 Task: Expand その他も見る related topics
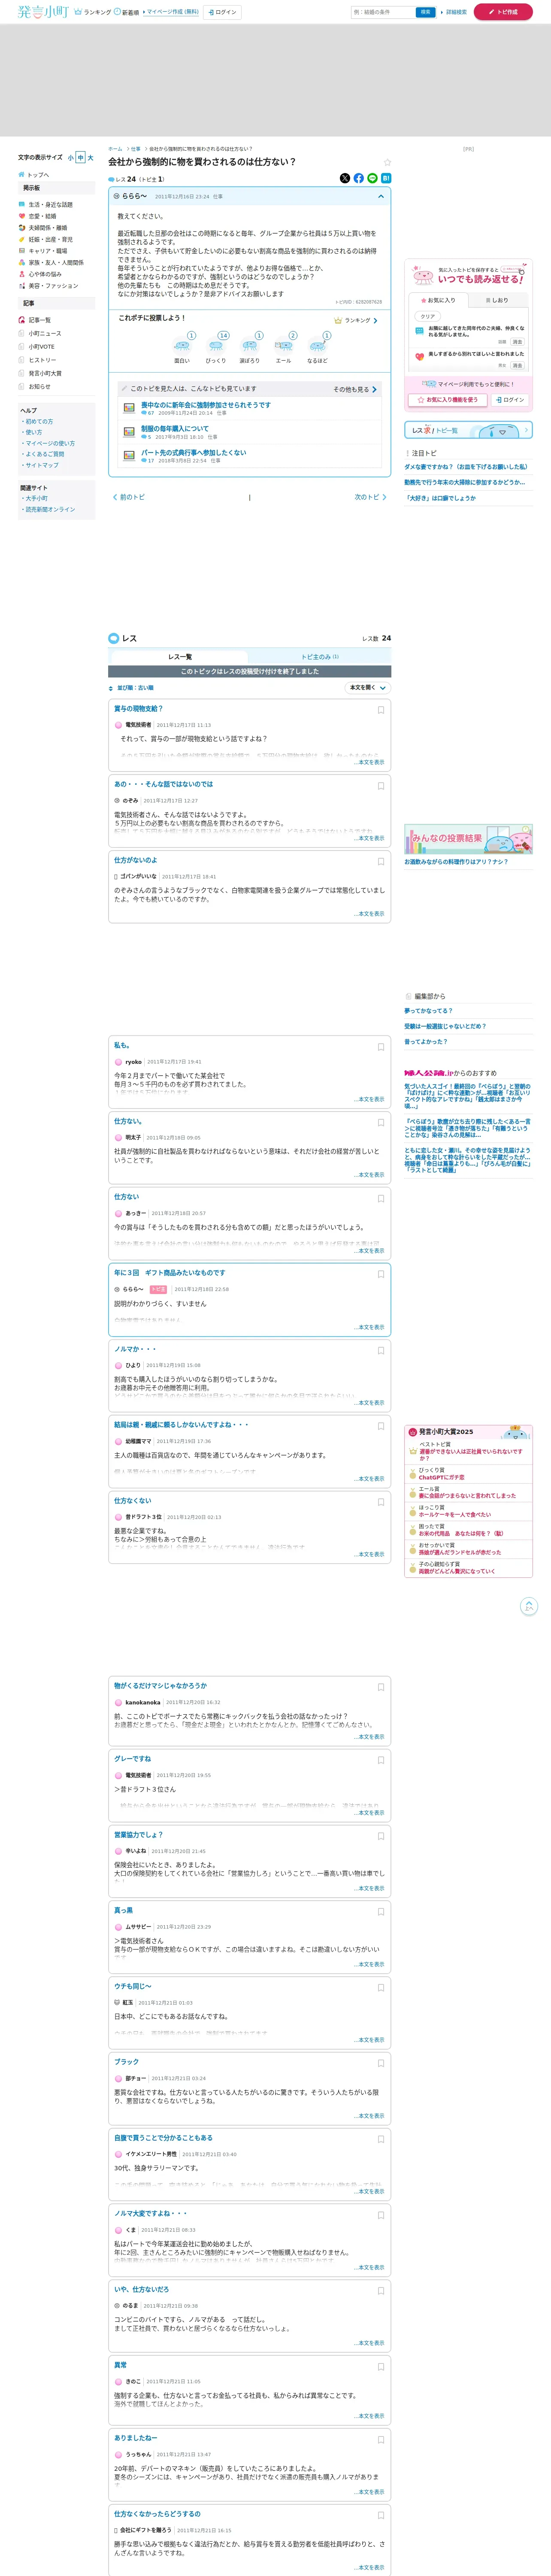click(x=355, y=389)
